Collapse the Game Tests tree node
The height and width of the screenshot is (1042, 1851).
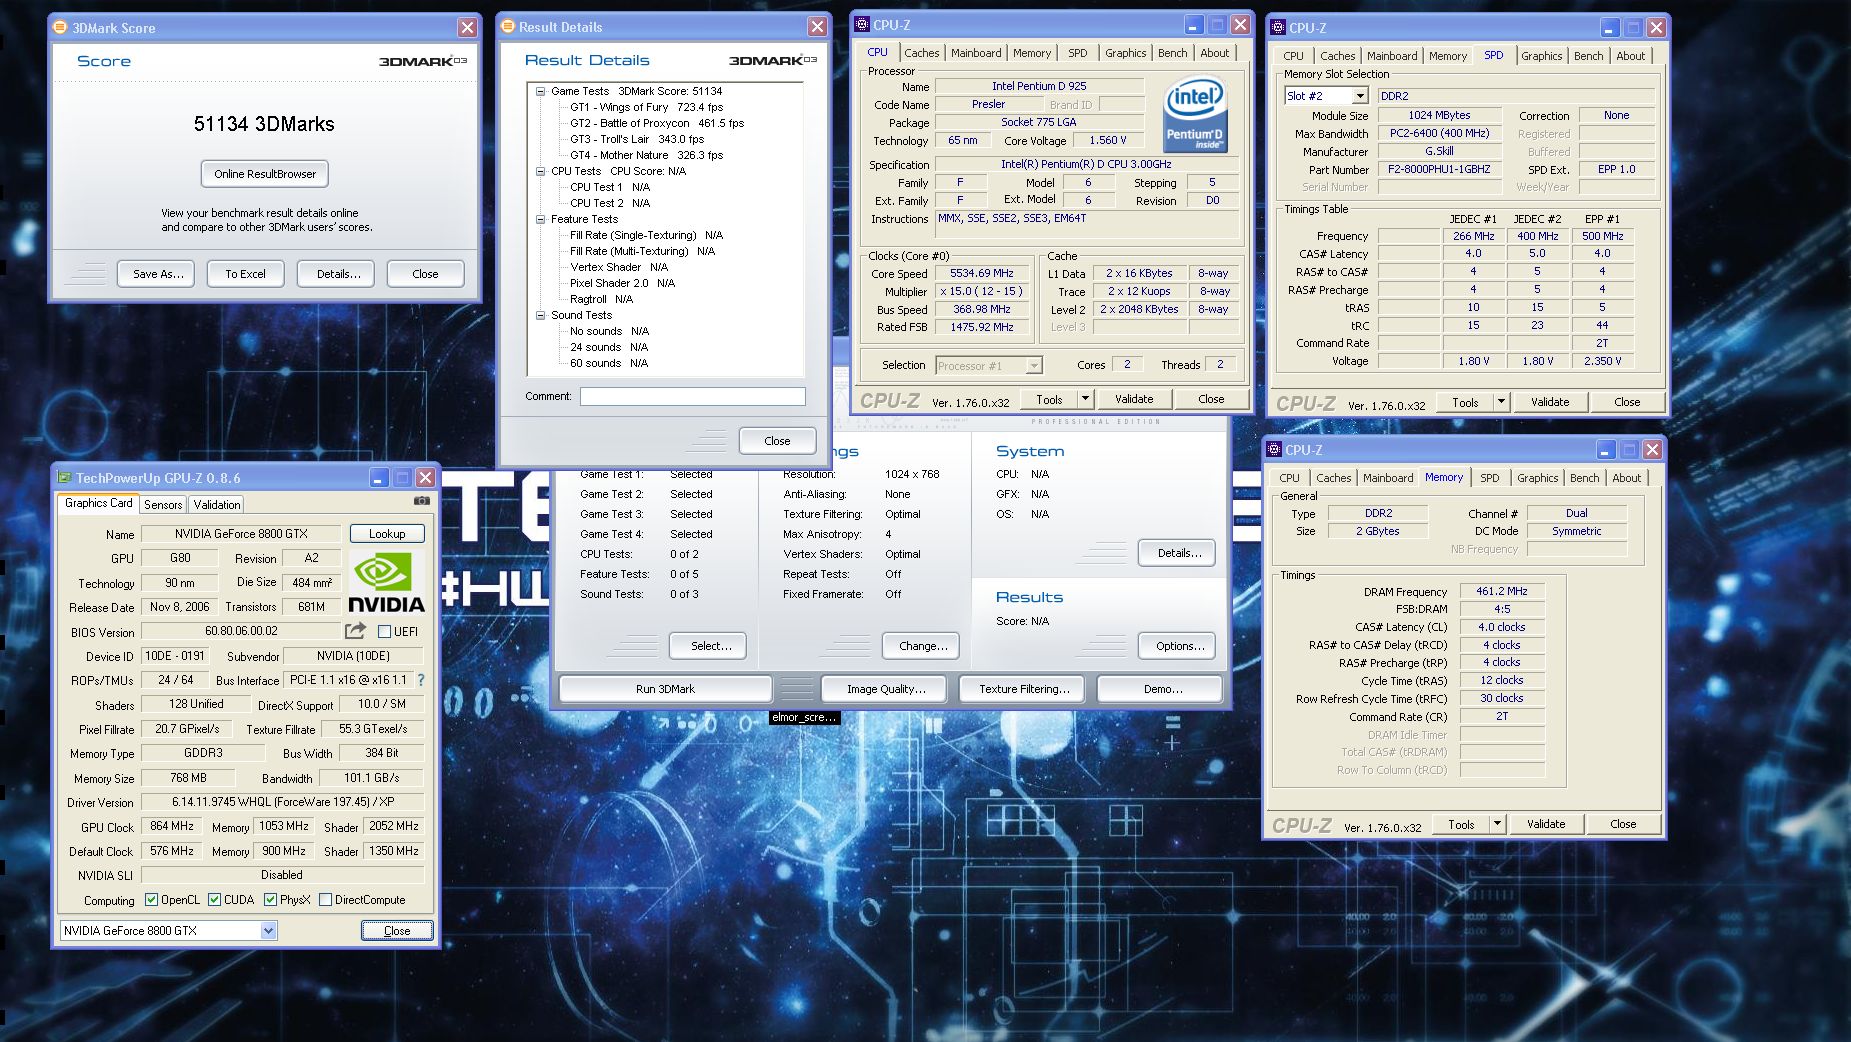point(540,91)
